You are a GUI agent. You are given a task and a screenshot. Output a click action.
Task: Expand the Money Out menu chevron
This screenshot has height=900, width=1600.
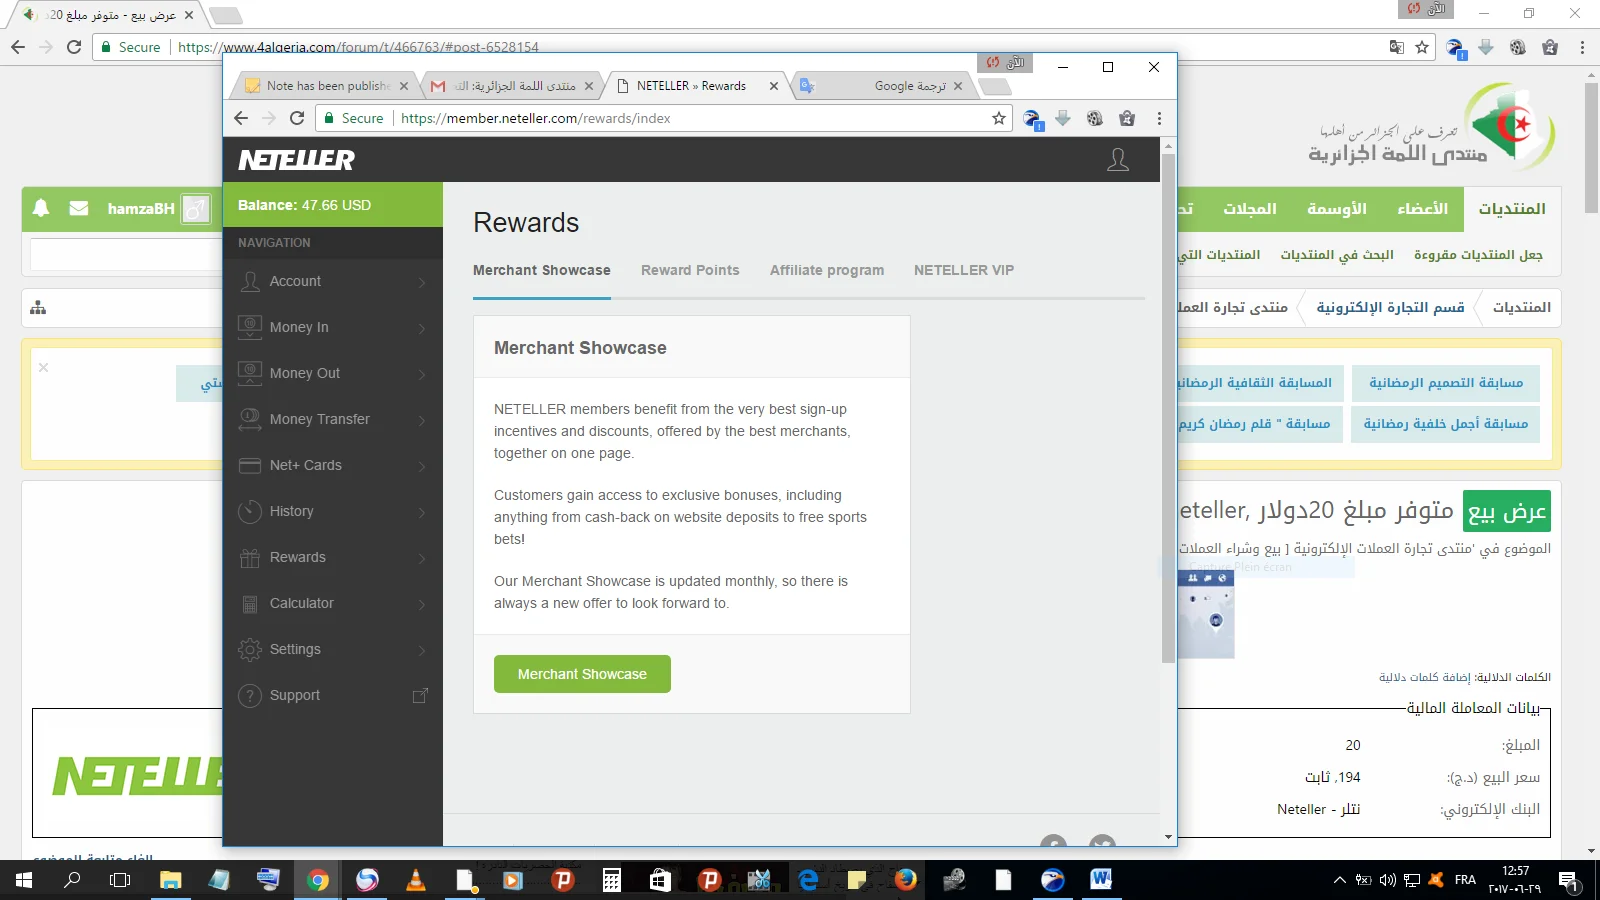coord(422,374)
